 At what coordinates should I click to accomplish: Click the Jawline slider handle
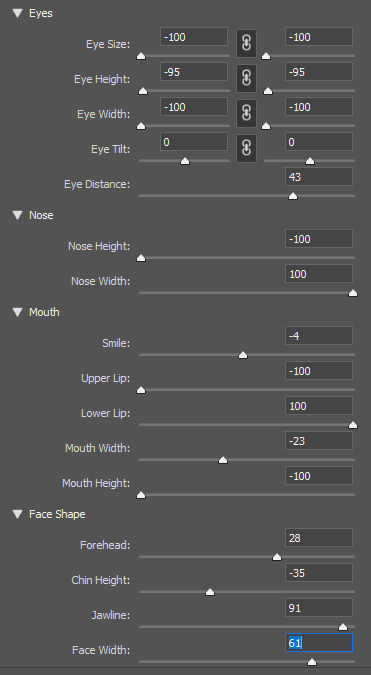point(343,627)
